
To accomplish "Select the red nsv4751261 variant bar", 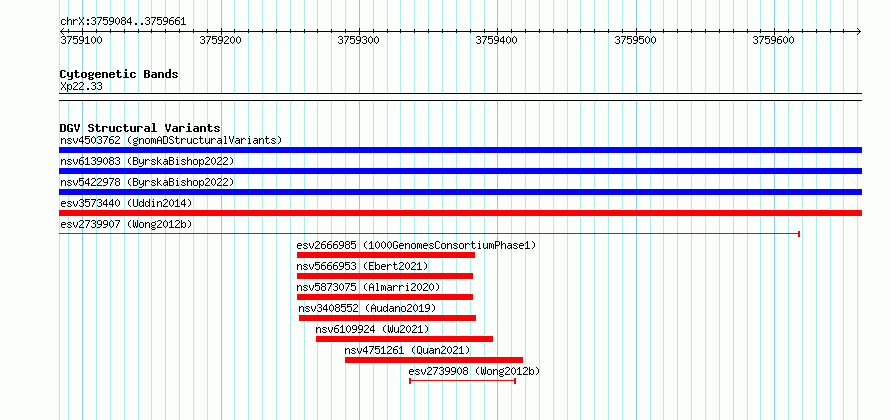I will pyautogui.click(x=434, y=360).
